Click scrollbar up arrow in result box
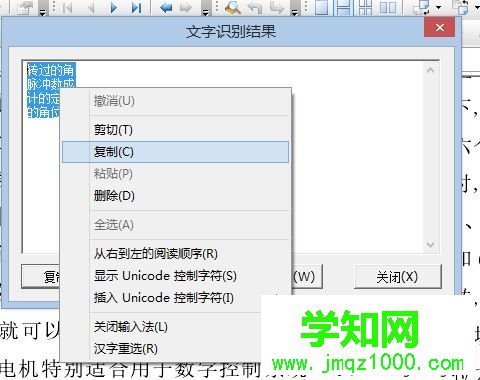The height and width of the screenshot is (380, 480). pyautogui.click(x=430, y=70)
